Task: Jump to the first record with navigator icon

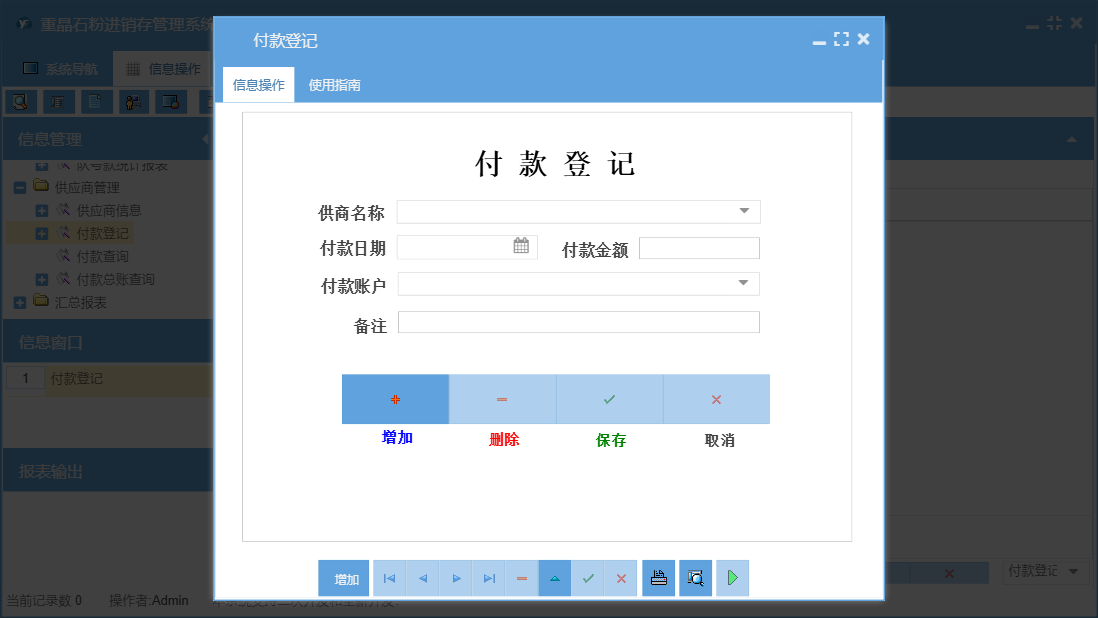Action: (389, 578)
